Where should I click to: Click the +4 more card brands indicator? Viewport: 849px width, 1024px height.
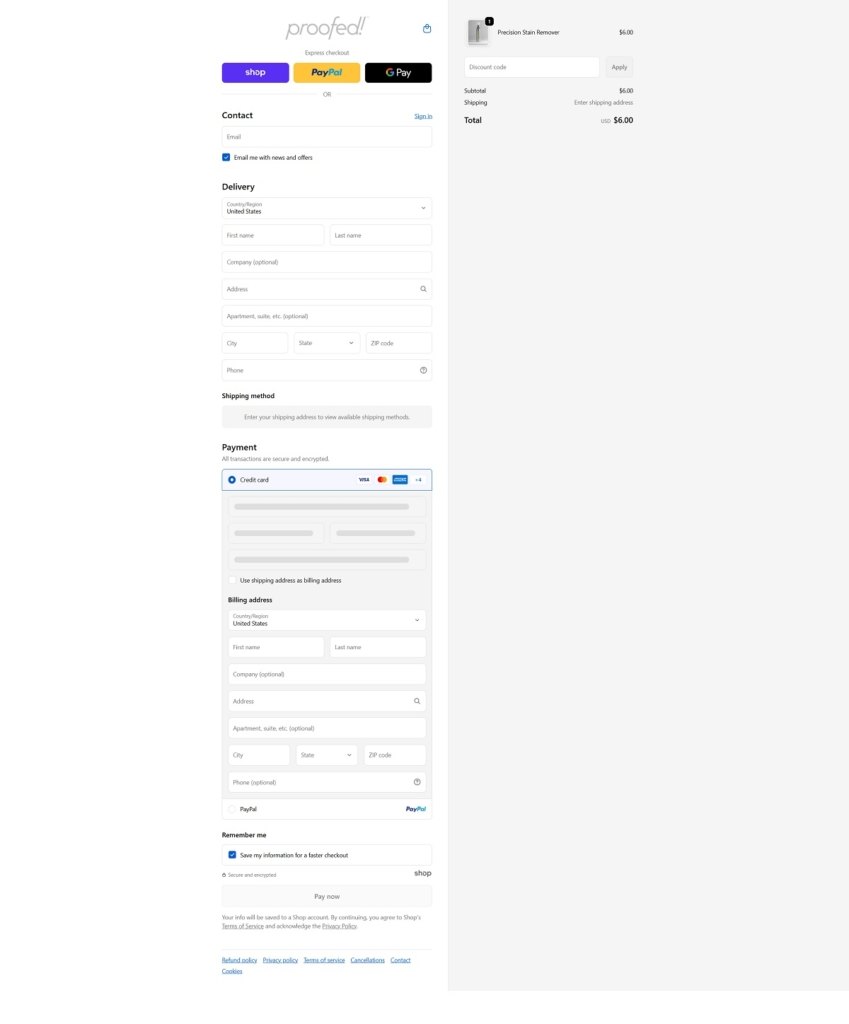pos(418,480)
